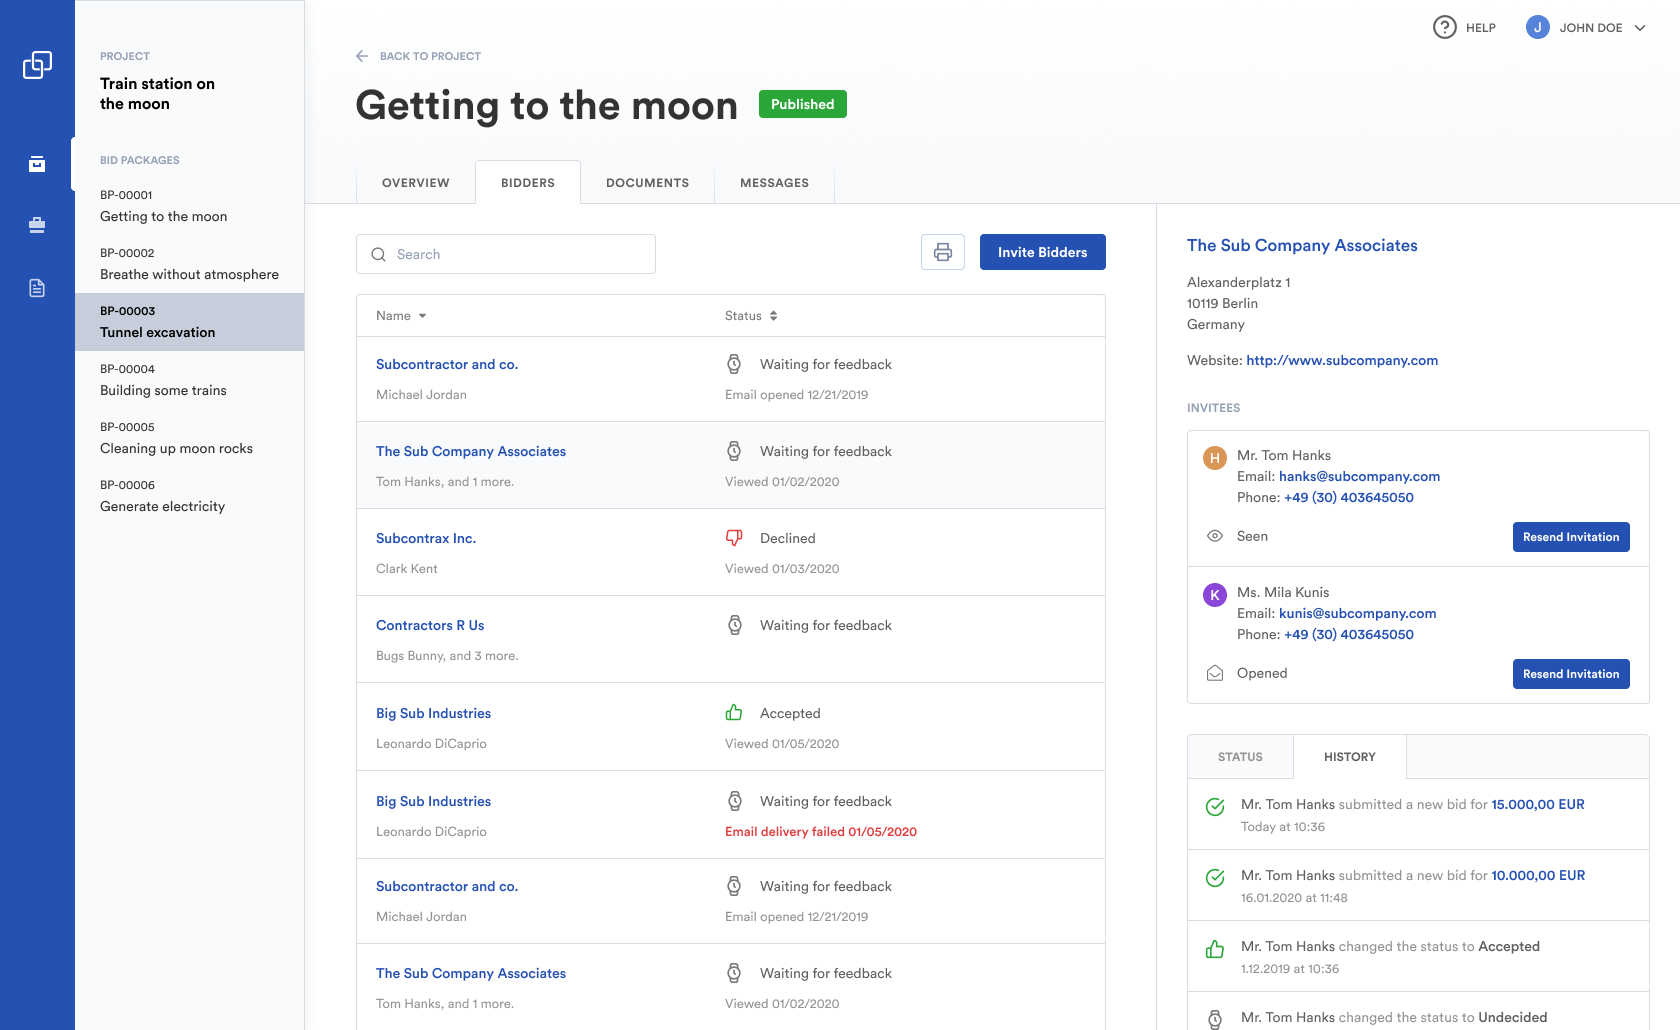The image size is (1680, 1030).
Task: Switch to the Documents tab
Action: [x=647, y=183]
